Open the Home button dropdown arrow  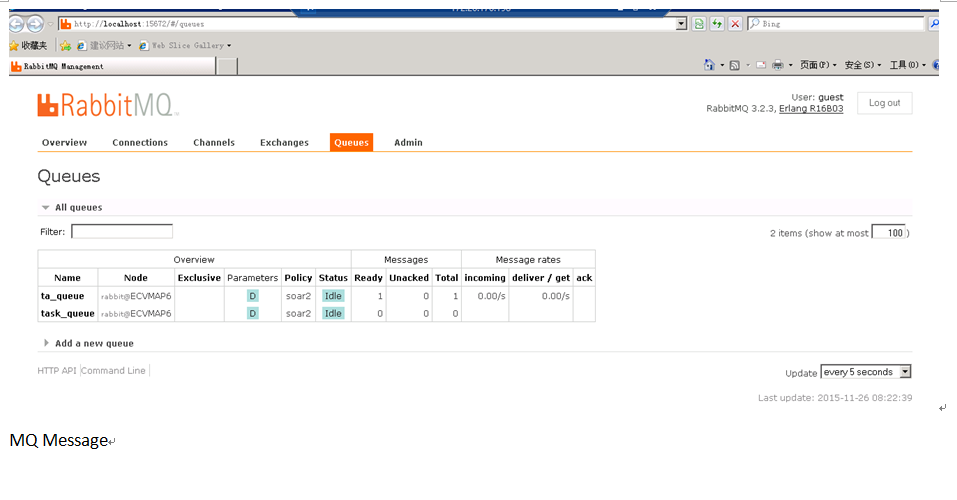point(722,65)
